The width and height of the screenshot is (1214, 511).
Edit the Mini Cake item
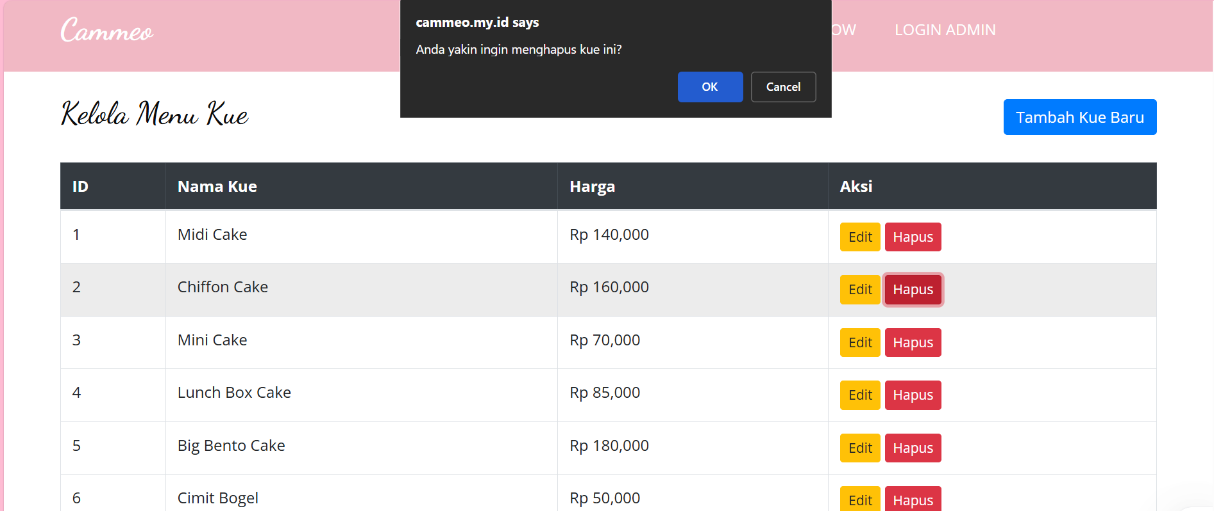[860, 342]
